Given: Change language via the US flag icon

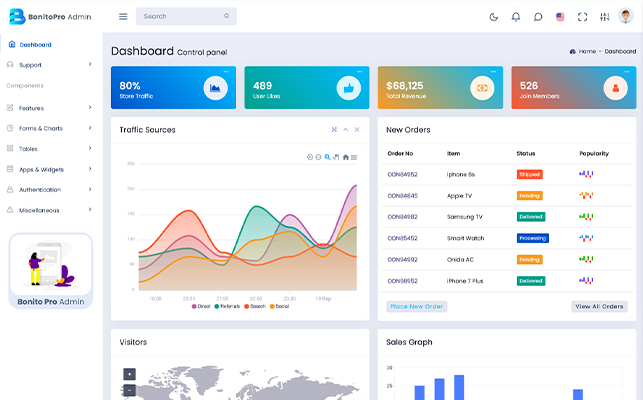Looking at the screenshot, I should (x=560, y=17).
